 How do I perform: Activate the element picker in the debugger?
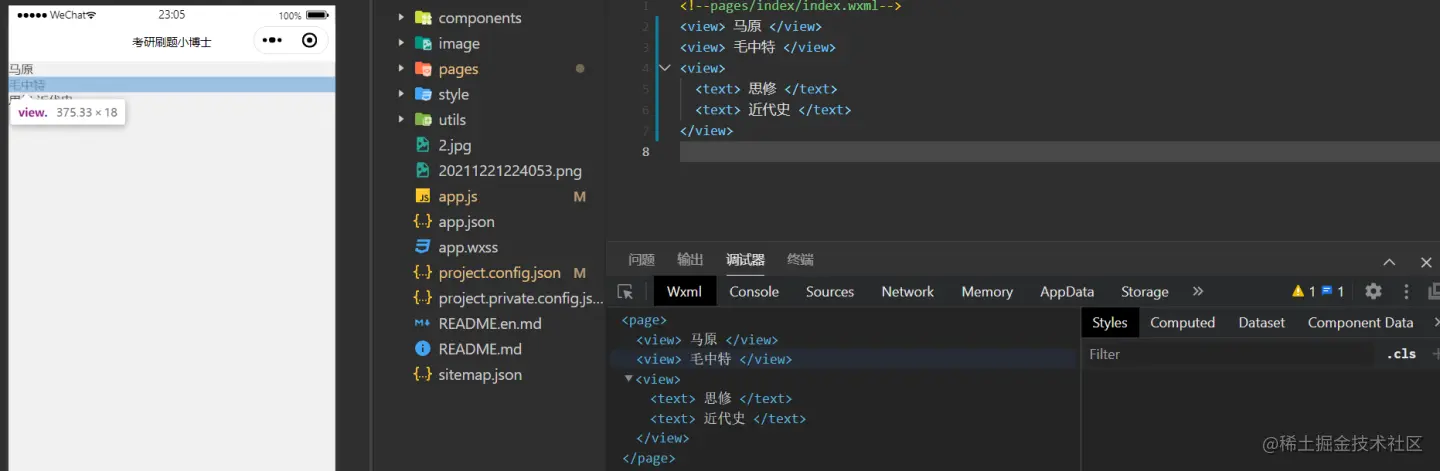pos(625,292)
